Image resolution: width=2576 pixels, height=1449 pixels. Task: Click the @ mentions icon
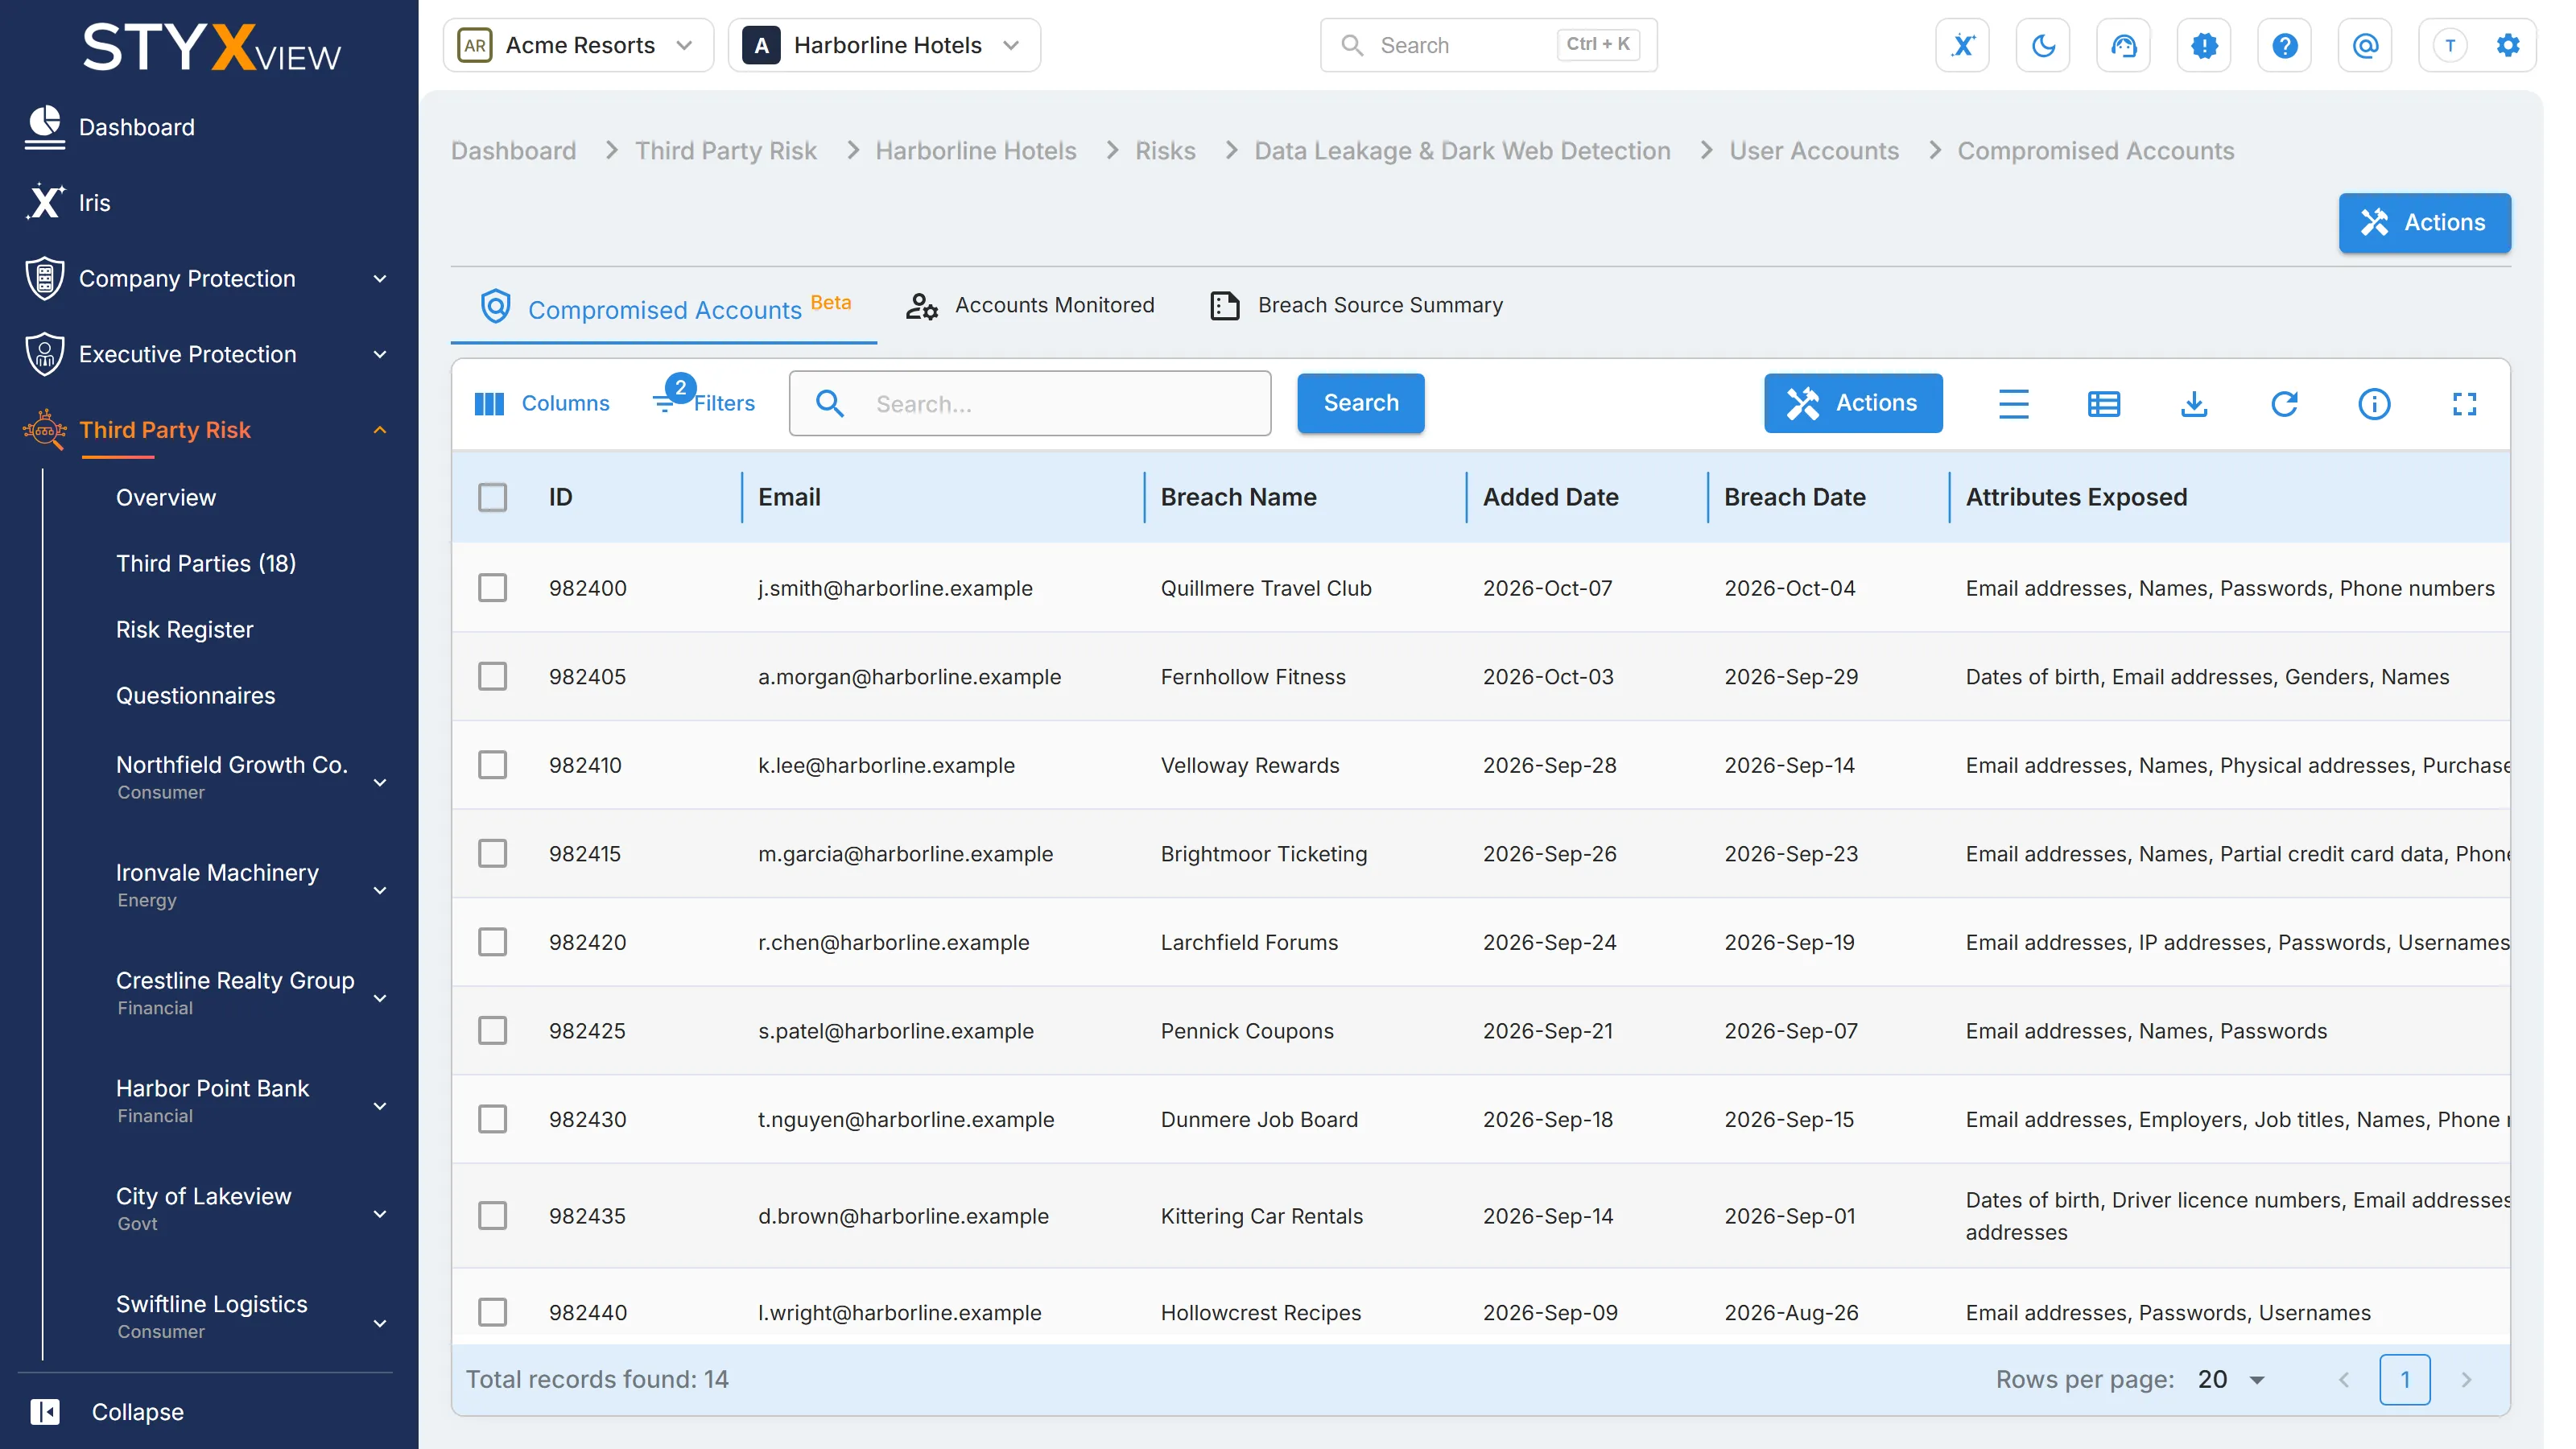pyautogui.click(x=2365, y=45)
